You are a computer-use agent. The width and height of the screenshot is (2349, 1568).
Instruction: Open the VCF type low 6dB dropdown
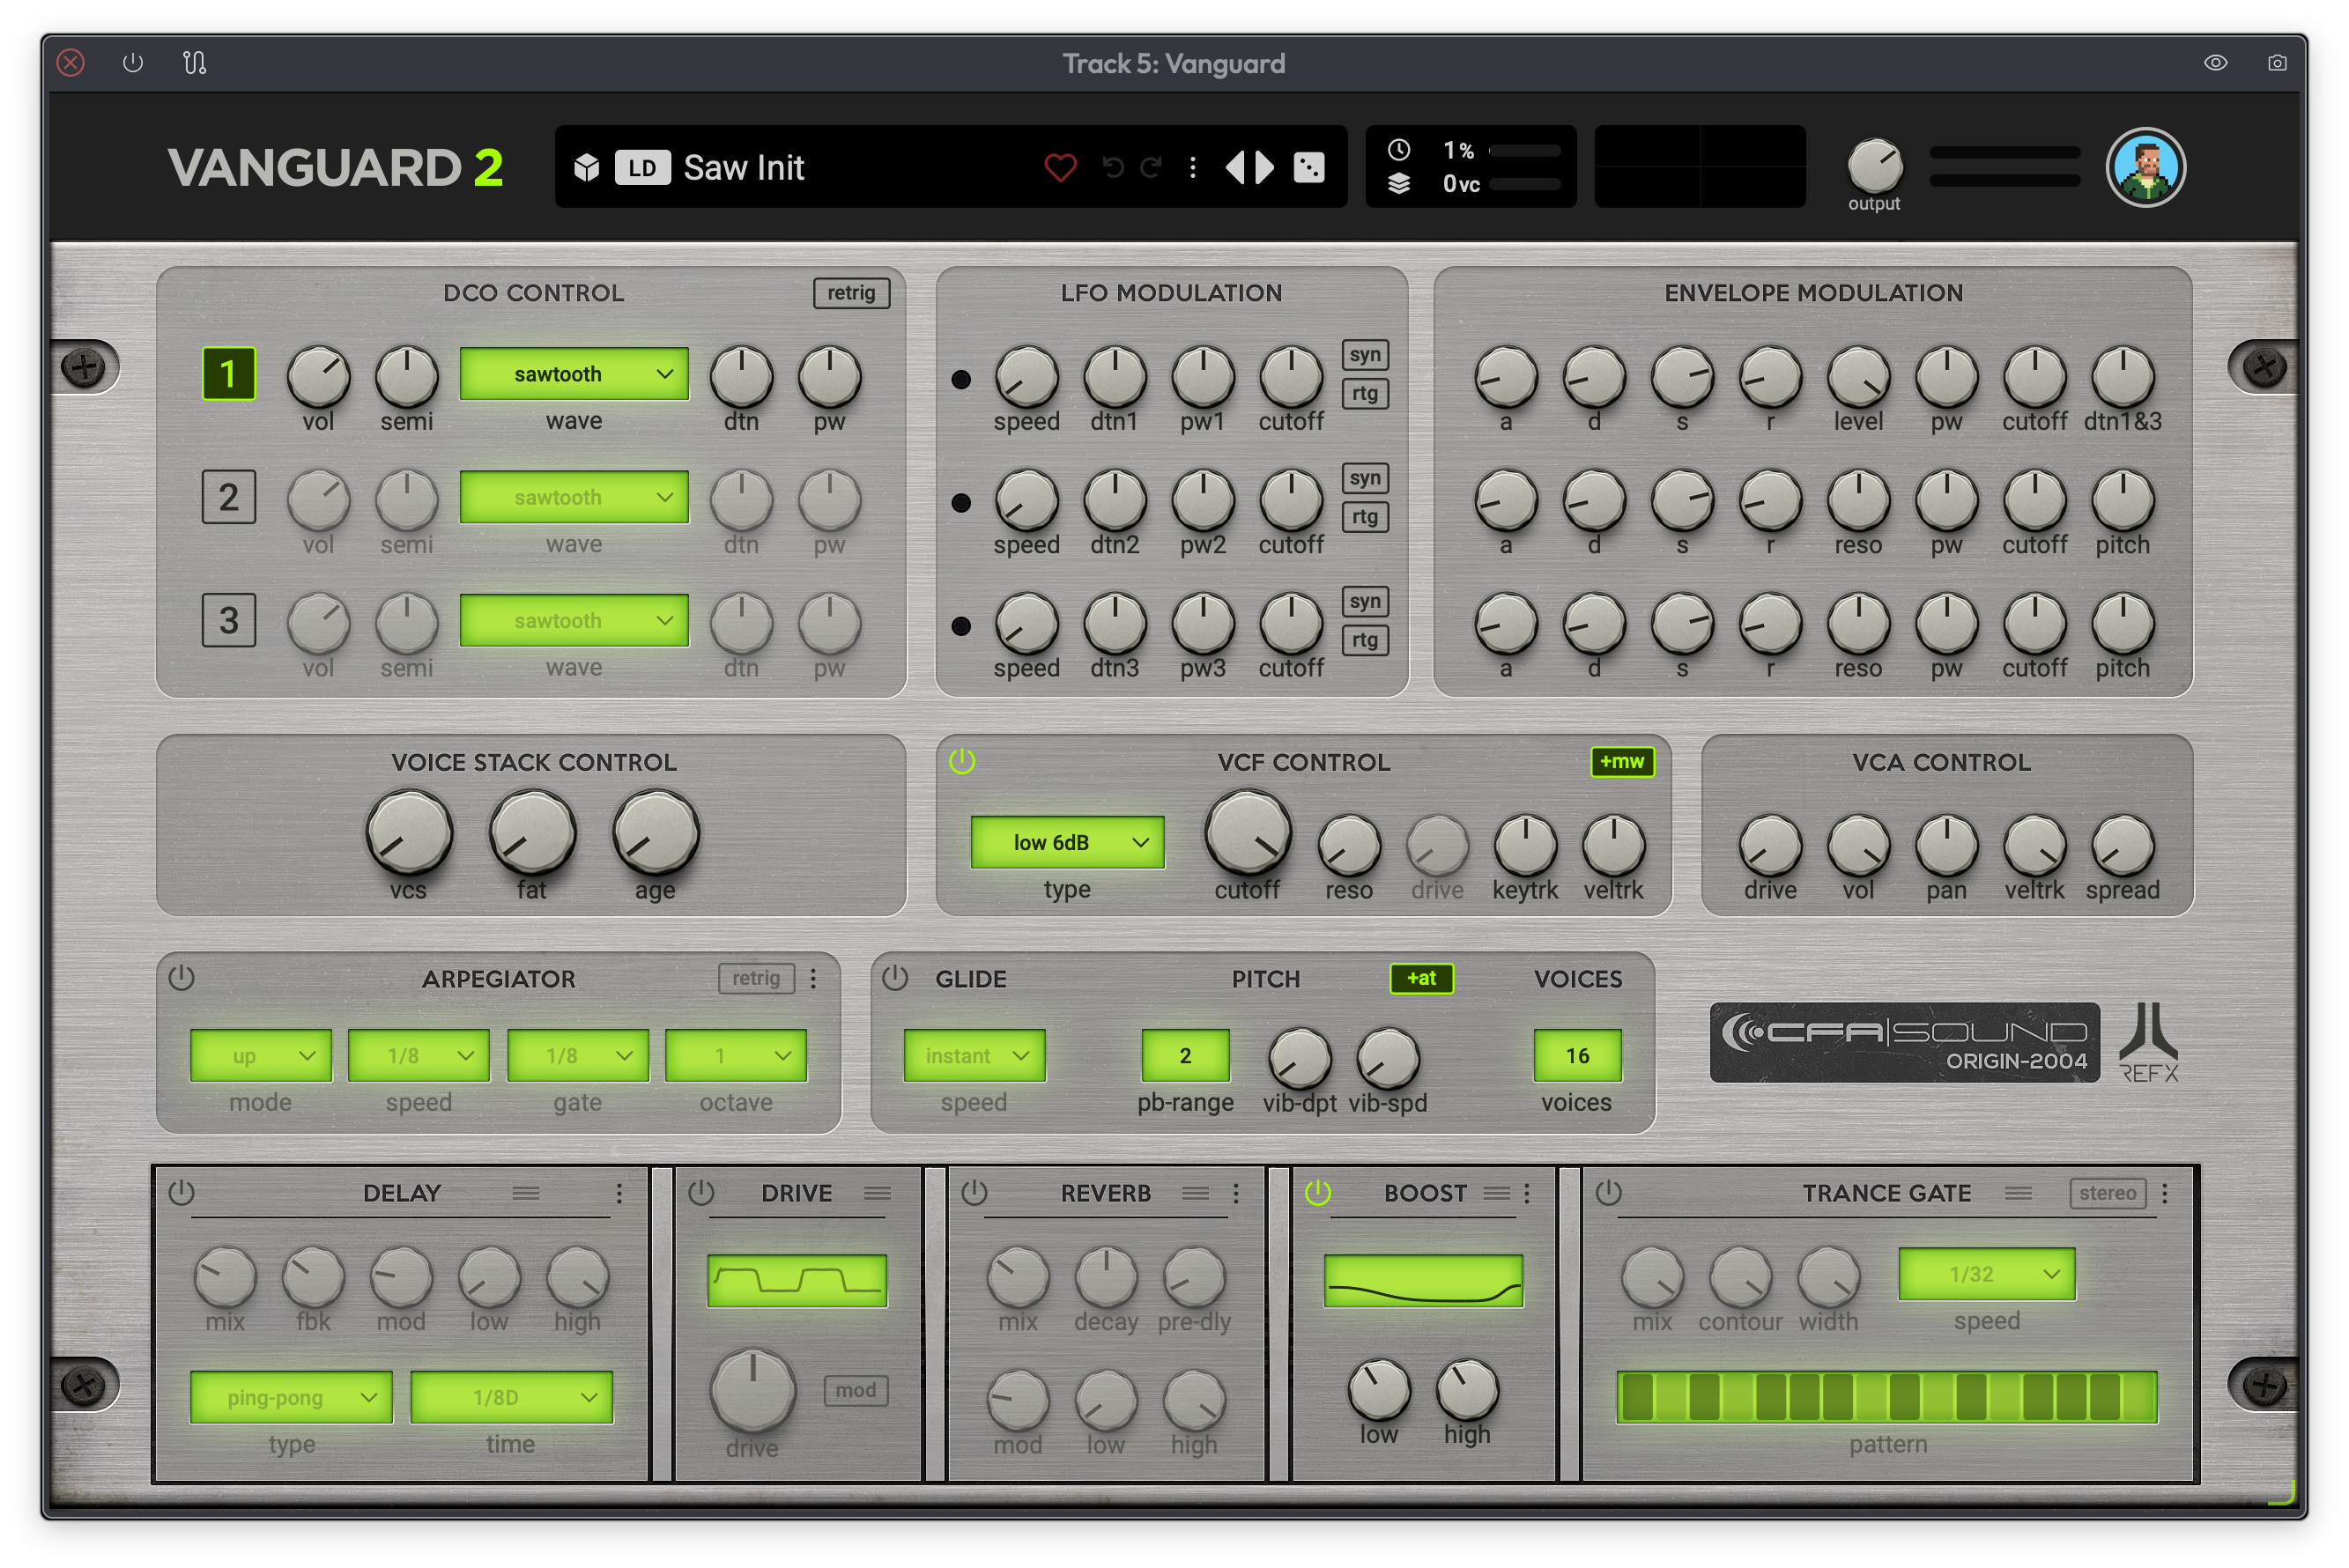pos(1067,842)
